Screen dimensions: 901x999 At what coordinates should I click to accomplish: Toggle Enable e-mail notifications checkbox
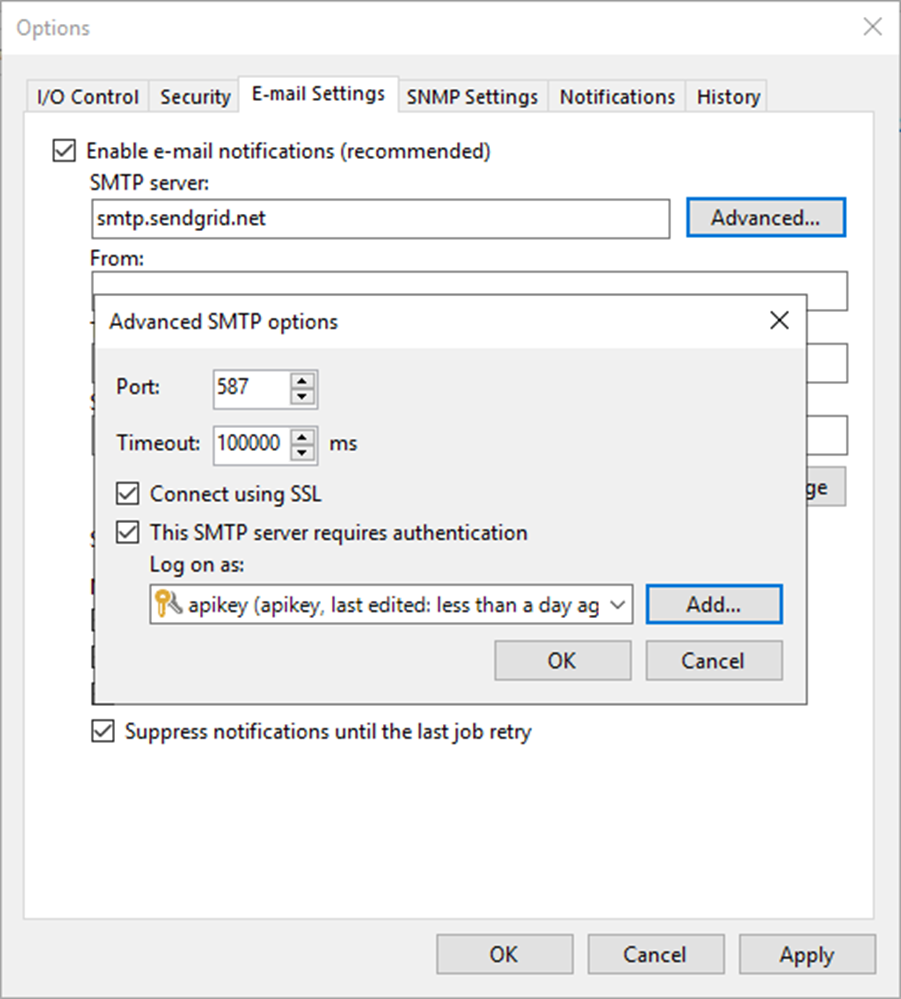tap(64, 151)
